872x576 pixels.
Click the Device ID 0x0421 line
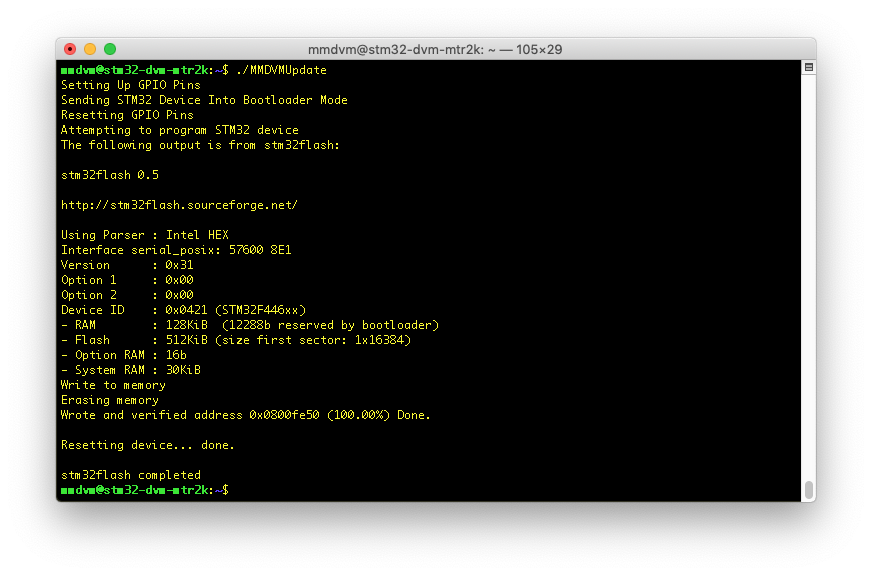click(x=184, y=310)
